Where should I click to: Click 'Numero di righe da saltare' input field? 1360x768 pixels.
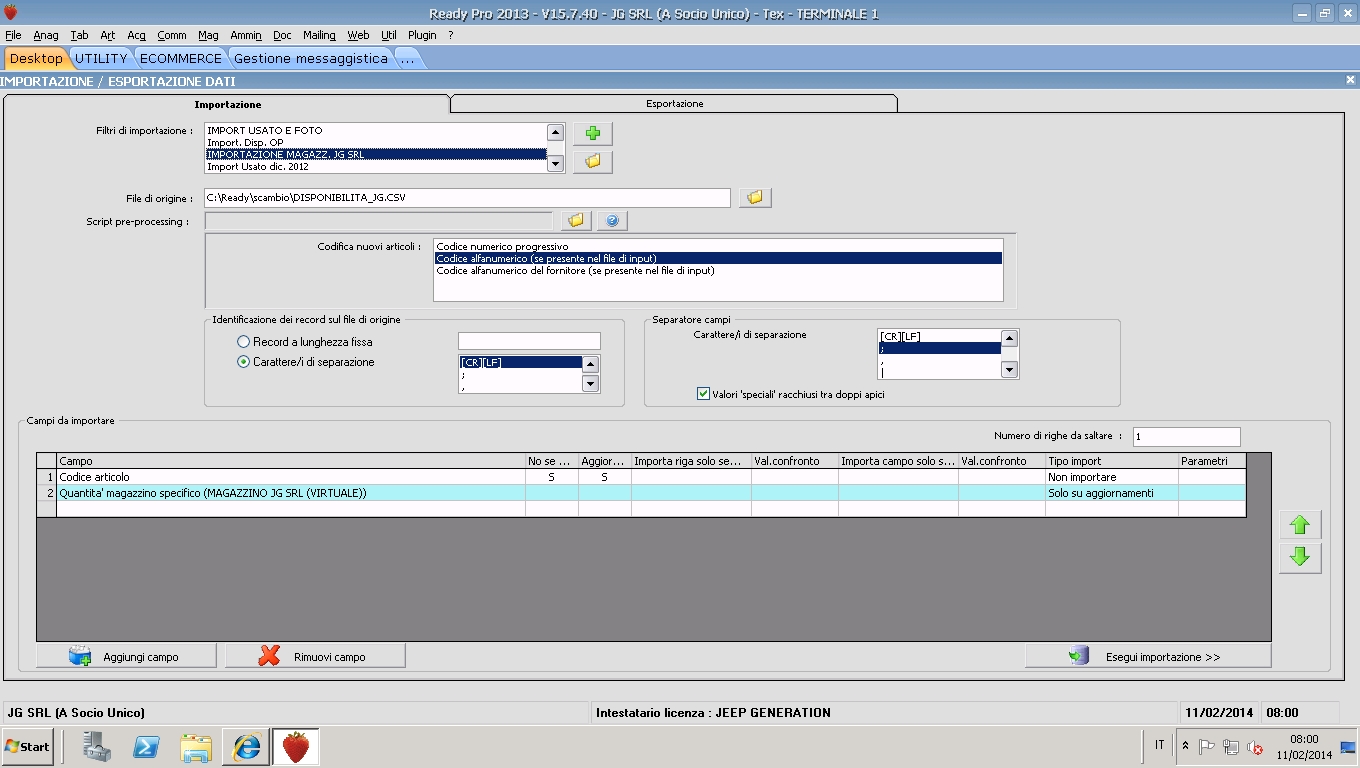[x=1186, y=437]
